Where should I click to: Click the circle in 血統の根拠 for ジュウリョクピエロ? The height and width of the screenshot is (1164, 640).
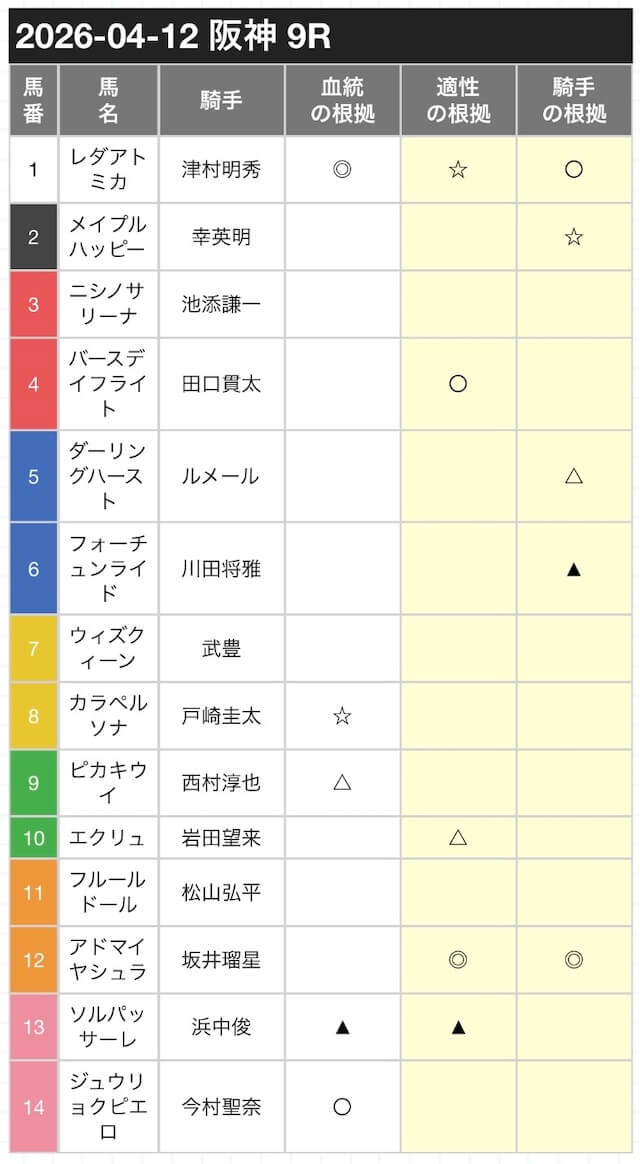(x=342, y=1107)
